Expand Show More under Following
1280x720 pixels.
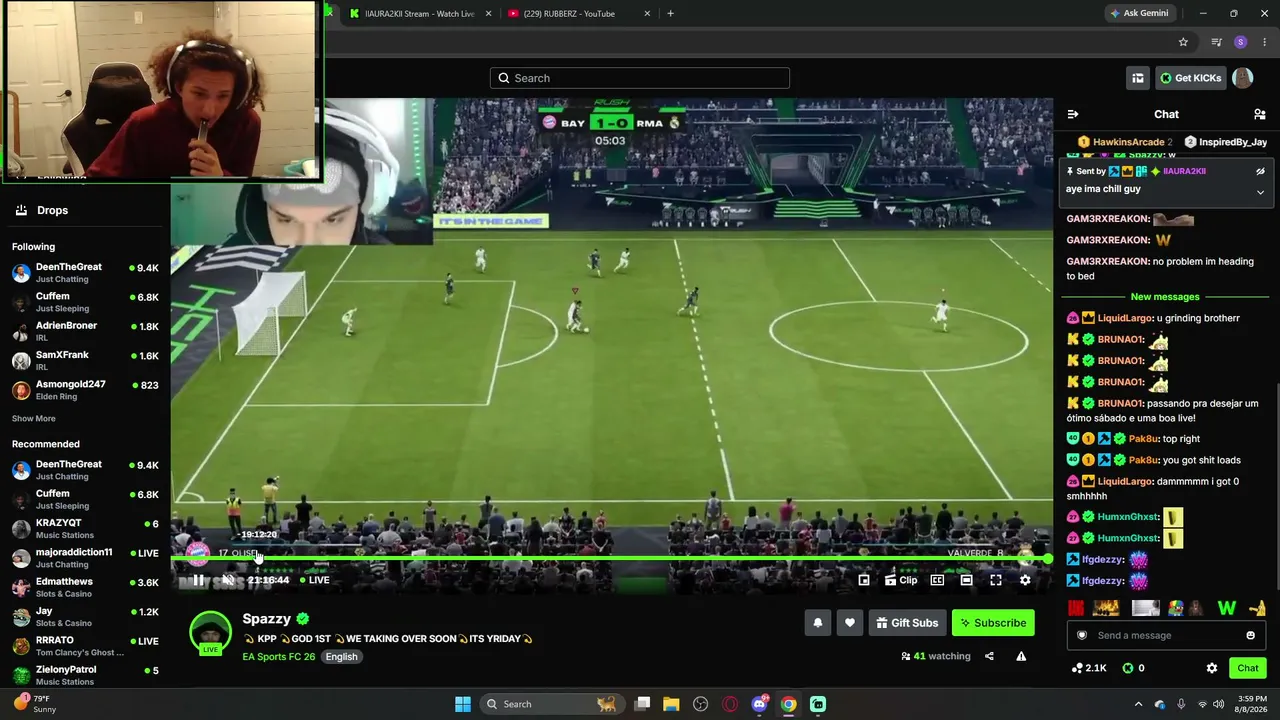34,419
